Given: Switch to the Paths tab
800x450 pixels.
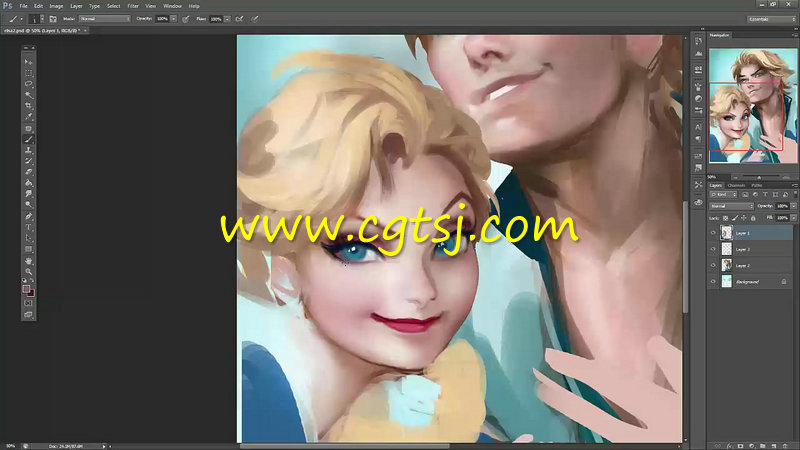Looking at the screenshot, I should tap(757, 185).
